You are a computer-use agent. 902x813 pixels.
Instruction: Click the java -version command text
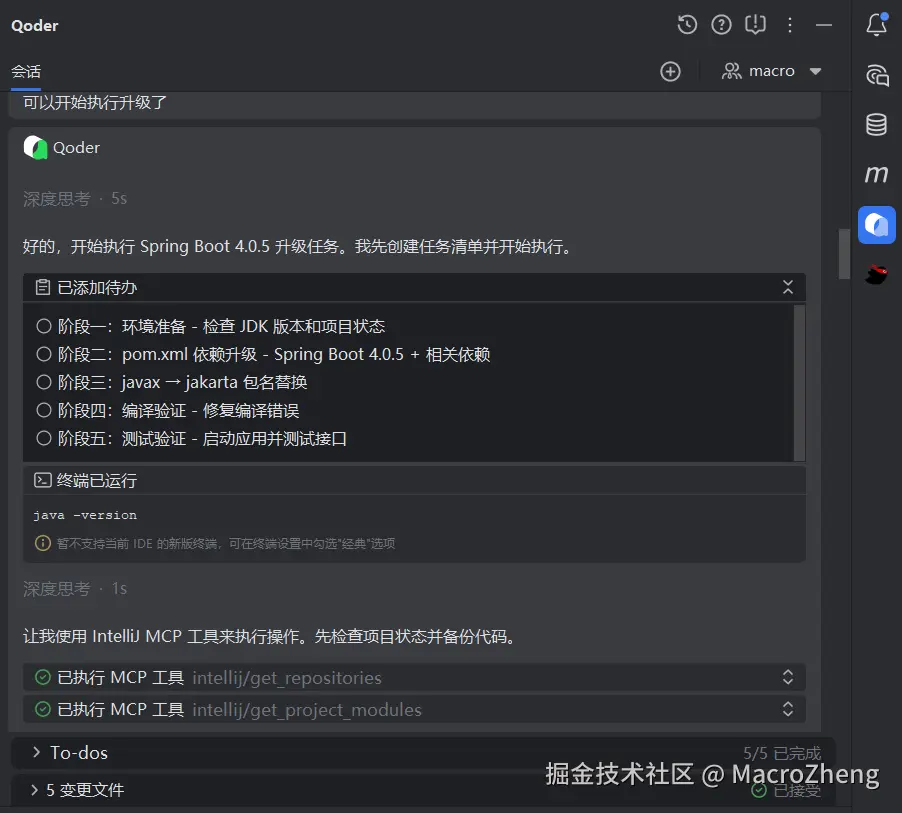click(85, 515)
